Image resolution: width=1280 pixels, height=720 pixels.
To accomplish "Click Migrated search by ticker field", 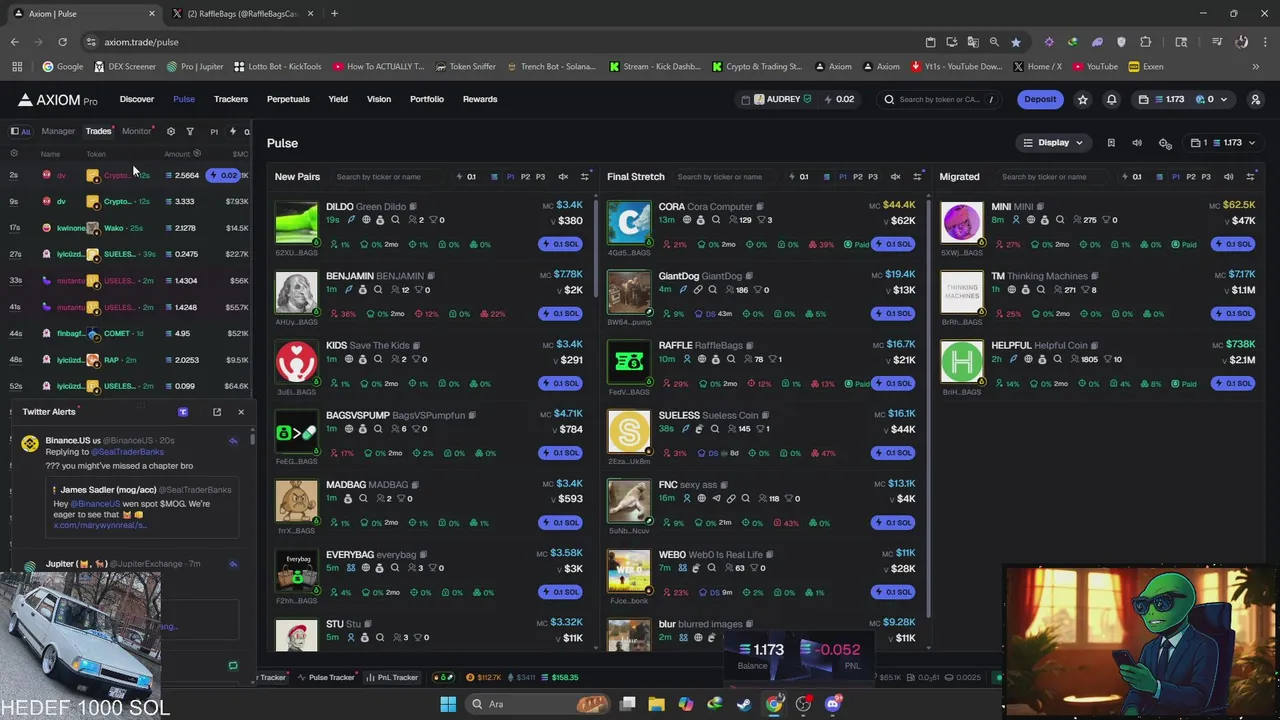I will [1055, 177].
